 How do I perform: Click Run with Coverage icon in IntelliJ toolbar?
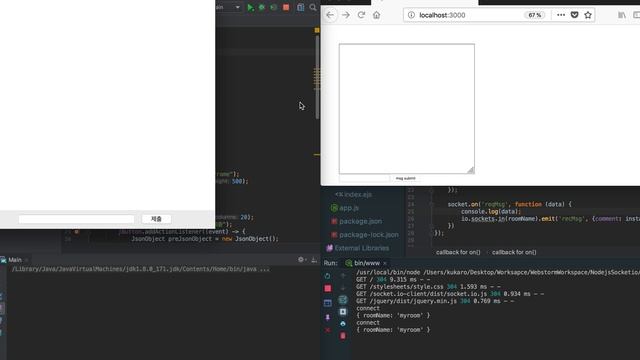coord(273,7)
